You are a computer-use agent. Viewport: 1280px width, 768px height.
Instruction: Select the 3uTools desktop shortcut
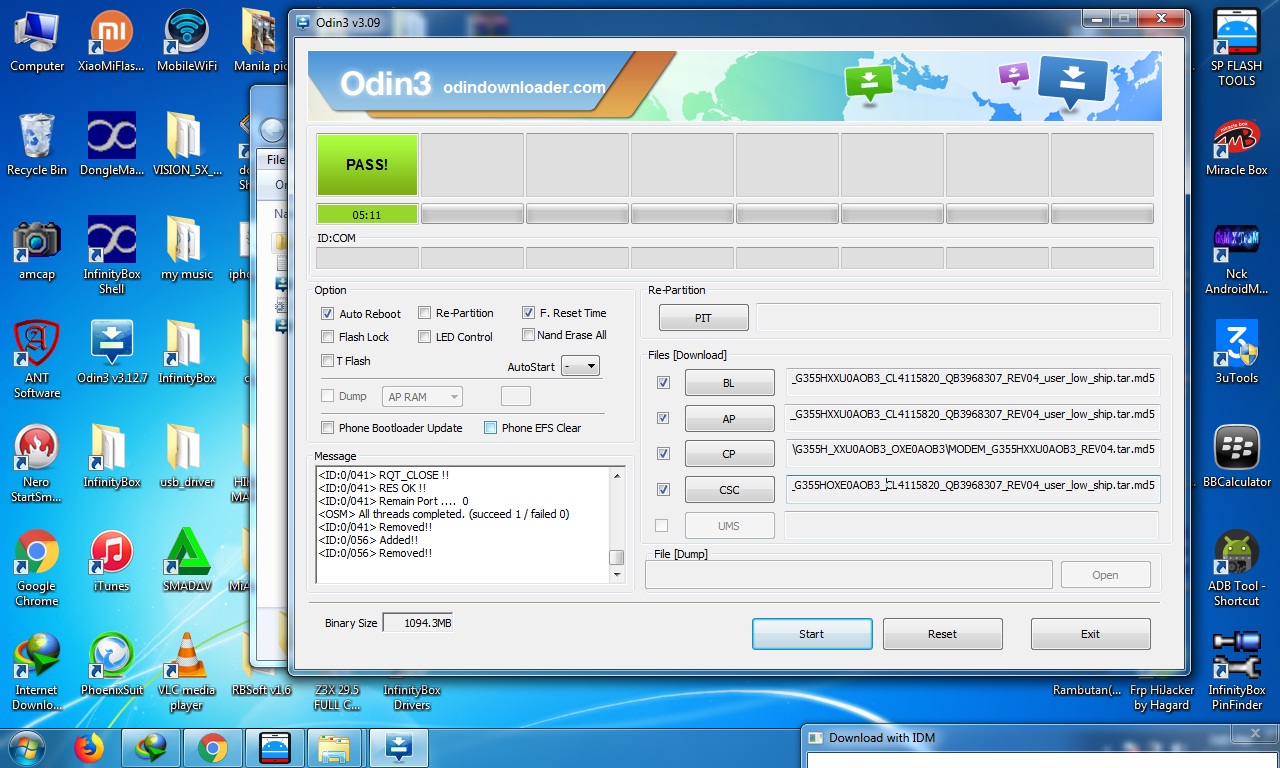[x=1236, y=353]
